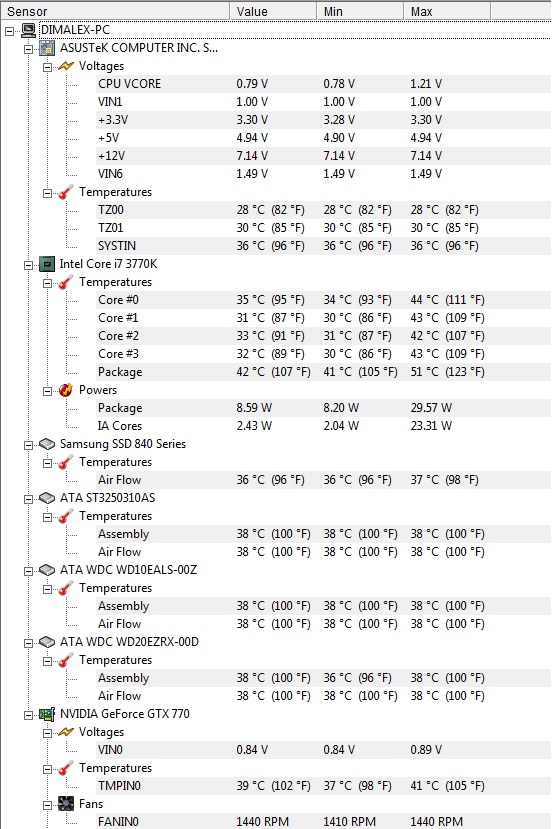The image size is (552, 829).
Task: Click the Value column header
Action: (x=273, y=11)
